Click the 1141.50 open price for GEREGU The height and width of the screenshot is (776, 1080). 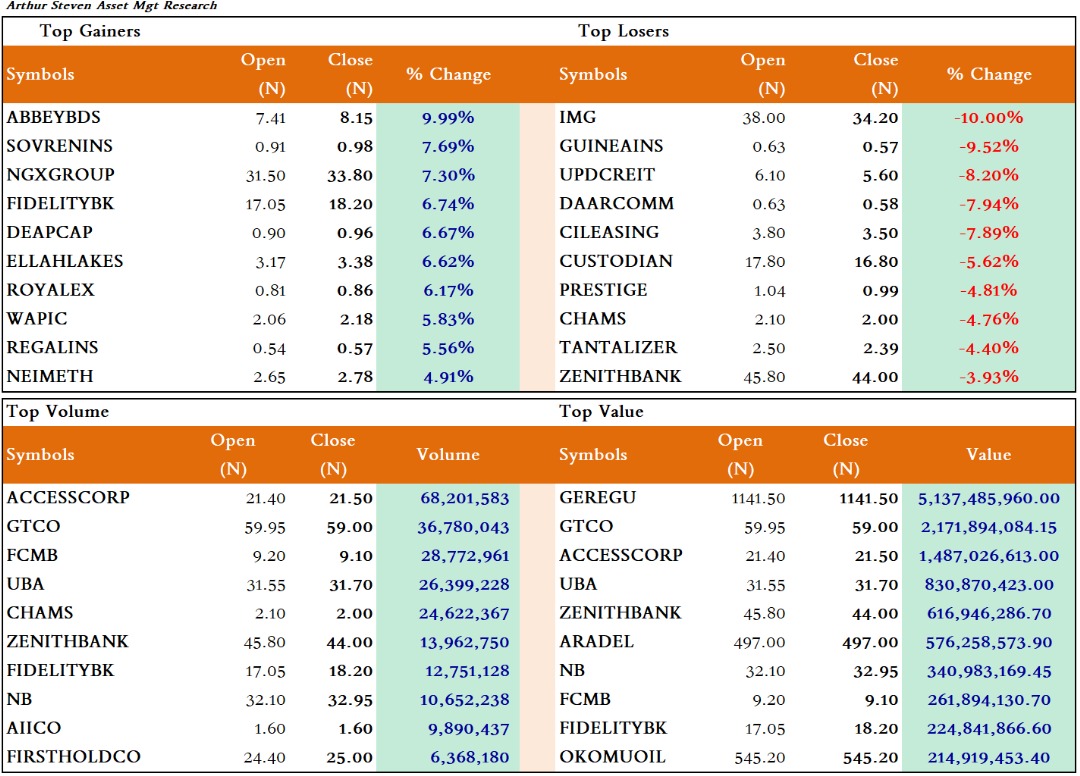758,499
